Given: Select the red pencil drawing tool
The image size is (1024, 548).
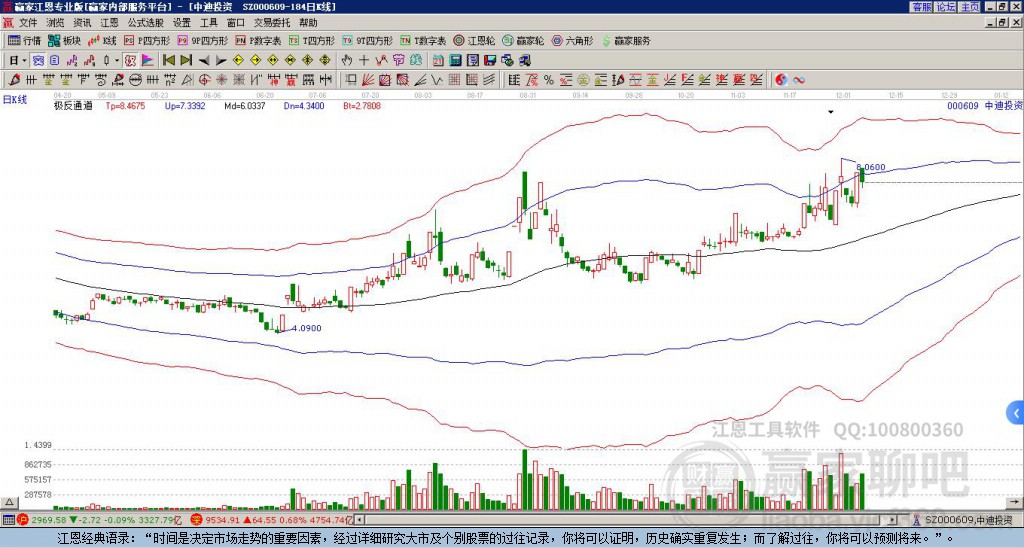Looking at the screenshot, I should click(x=14, y=80).
